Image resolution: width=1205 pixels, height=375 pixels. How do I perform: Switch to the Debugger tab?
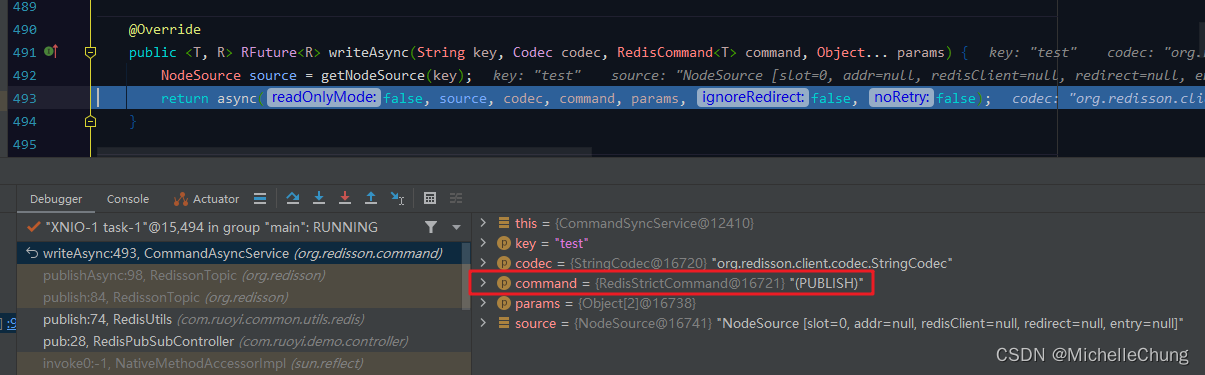point(56,199)
